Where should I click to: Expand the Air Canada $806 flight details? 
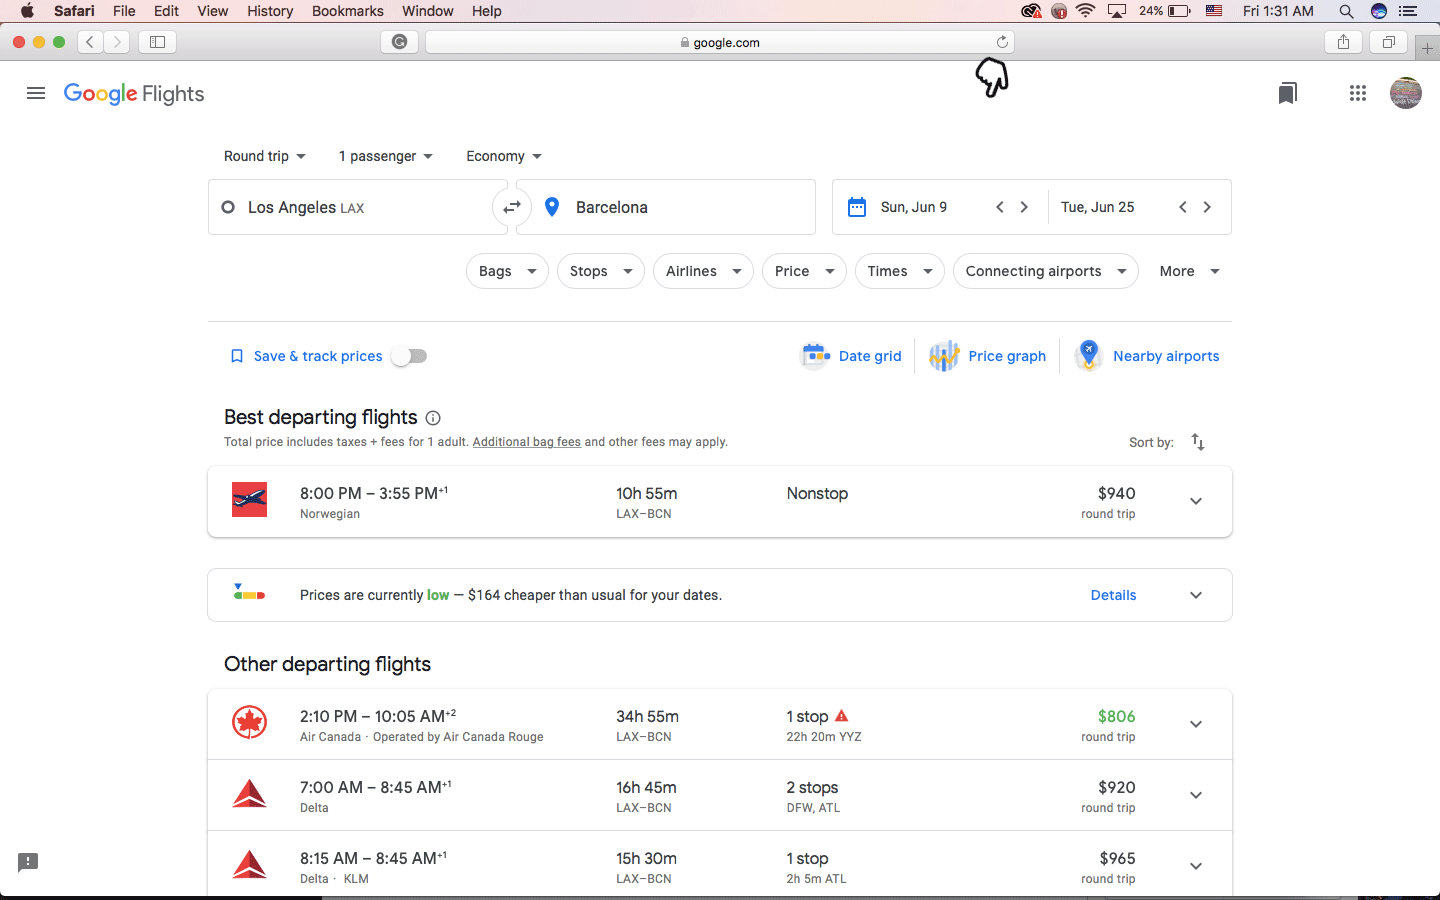(1196, 724)
